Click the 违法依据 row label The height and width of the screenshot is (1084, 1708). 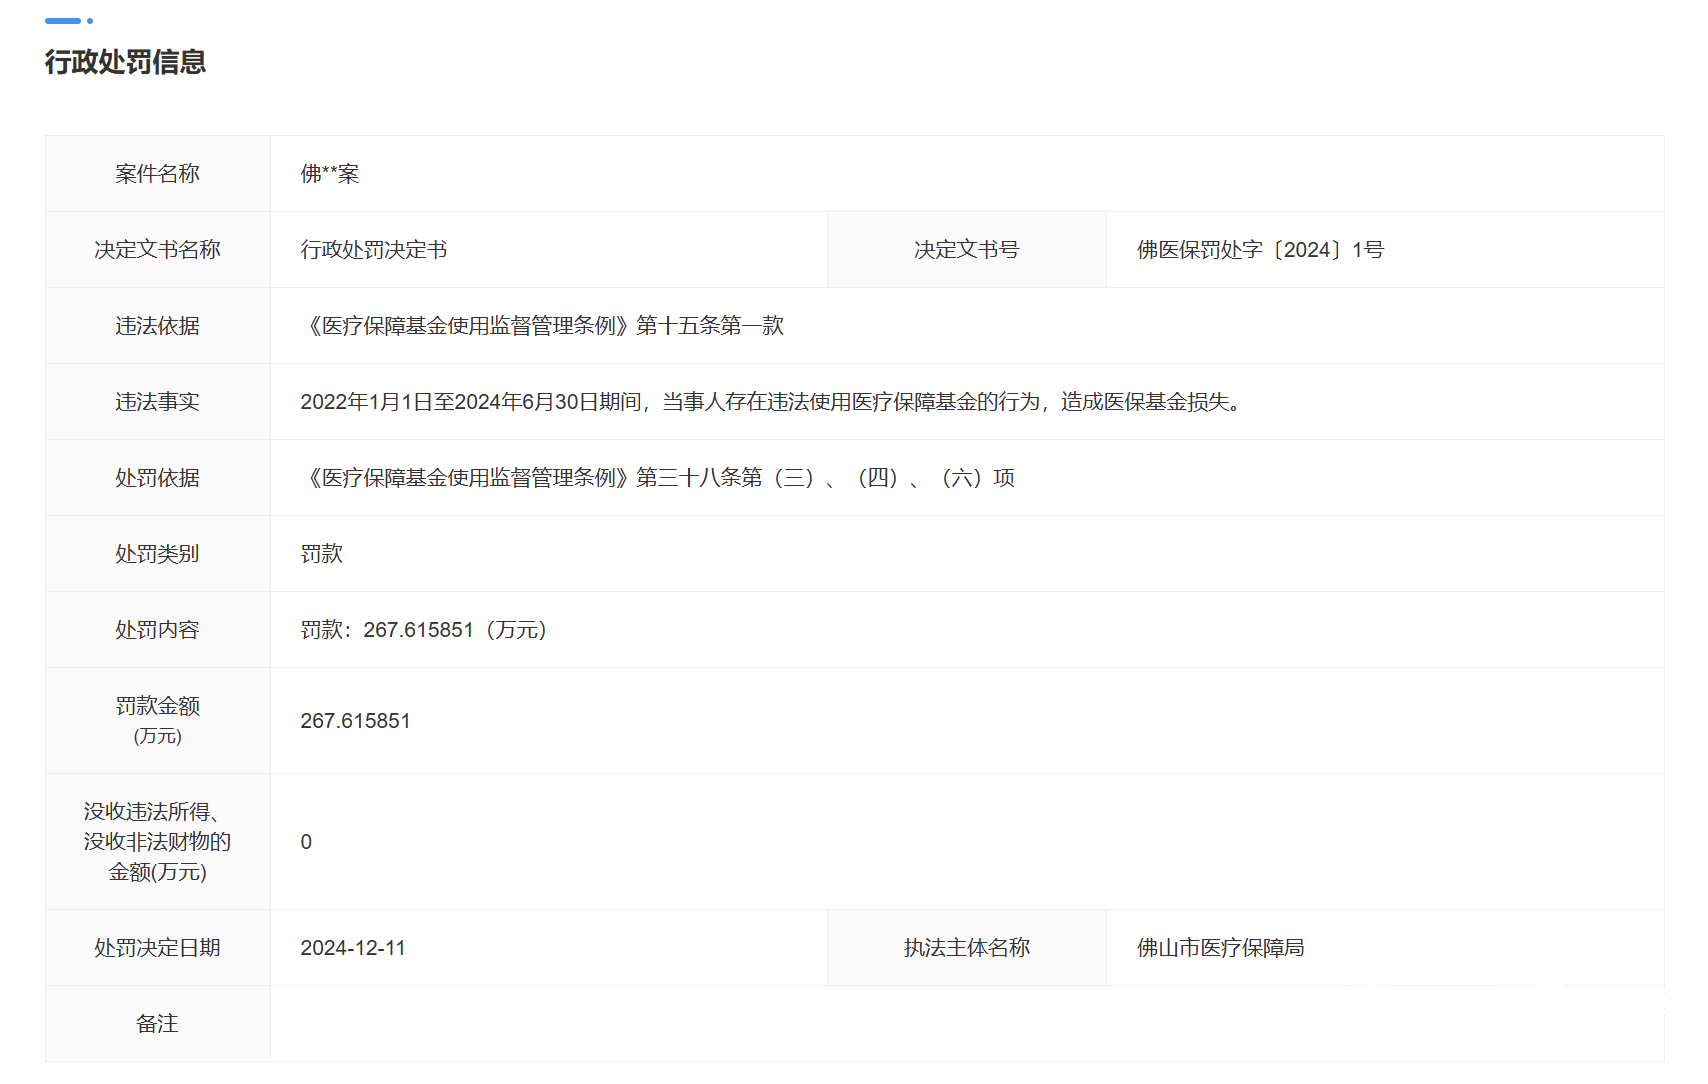[156, 325]
